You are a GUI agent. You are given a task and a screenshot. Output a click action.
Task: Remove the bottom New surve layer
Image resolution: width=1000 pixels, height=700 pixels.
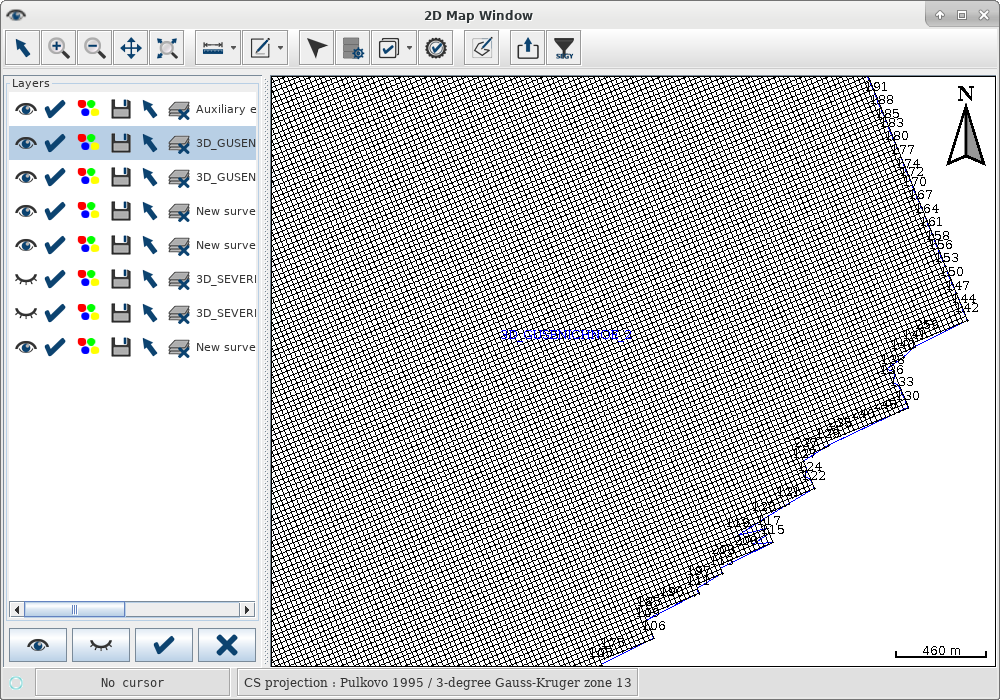tap(179, 348)
